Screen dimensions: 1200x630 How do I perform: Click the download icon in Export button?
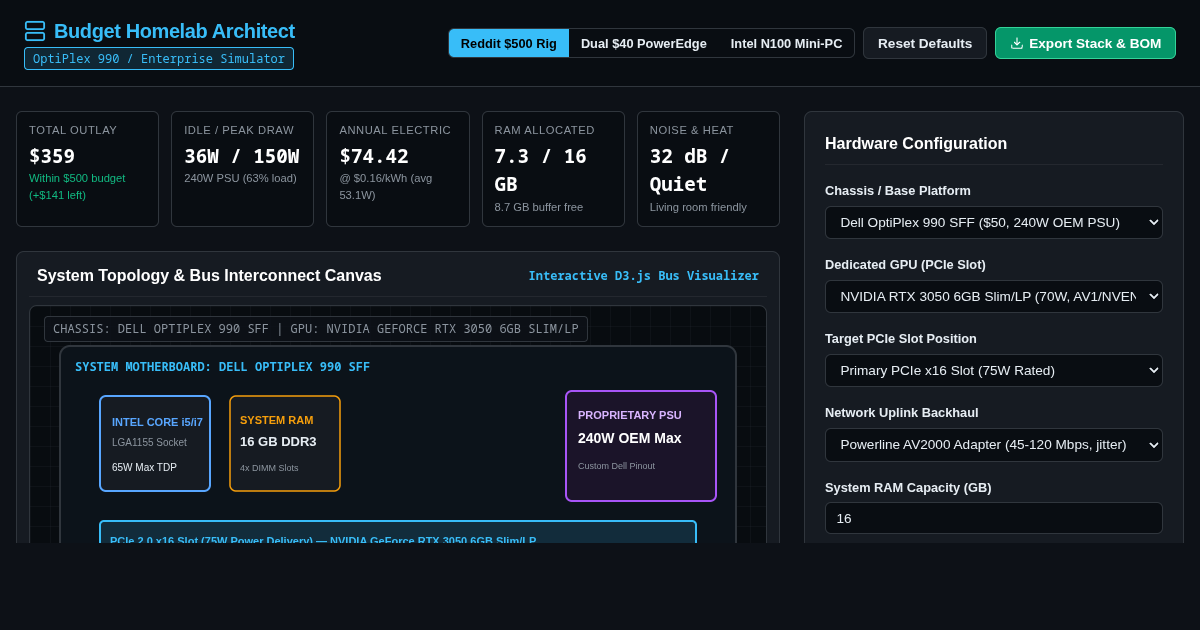(1017, 43)
